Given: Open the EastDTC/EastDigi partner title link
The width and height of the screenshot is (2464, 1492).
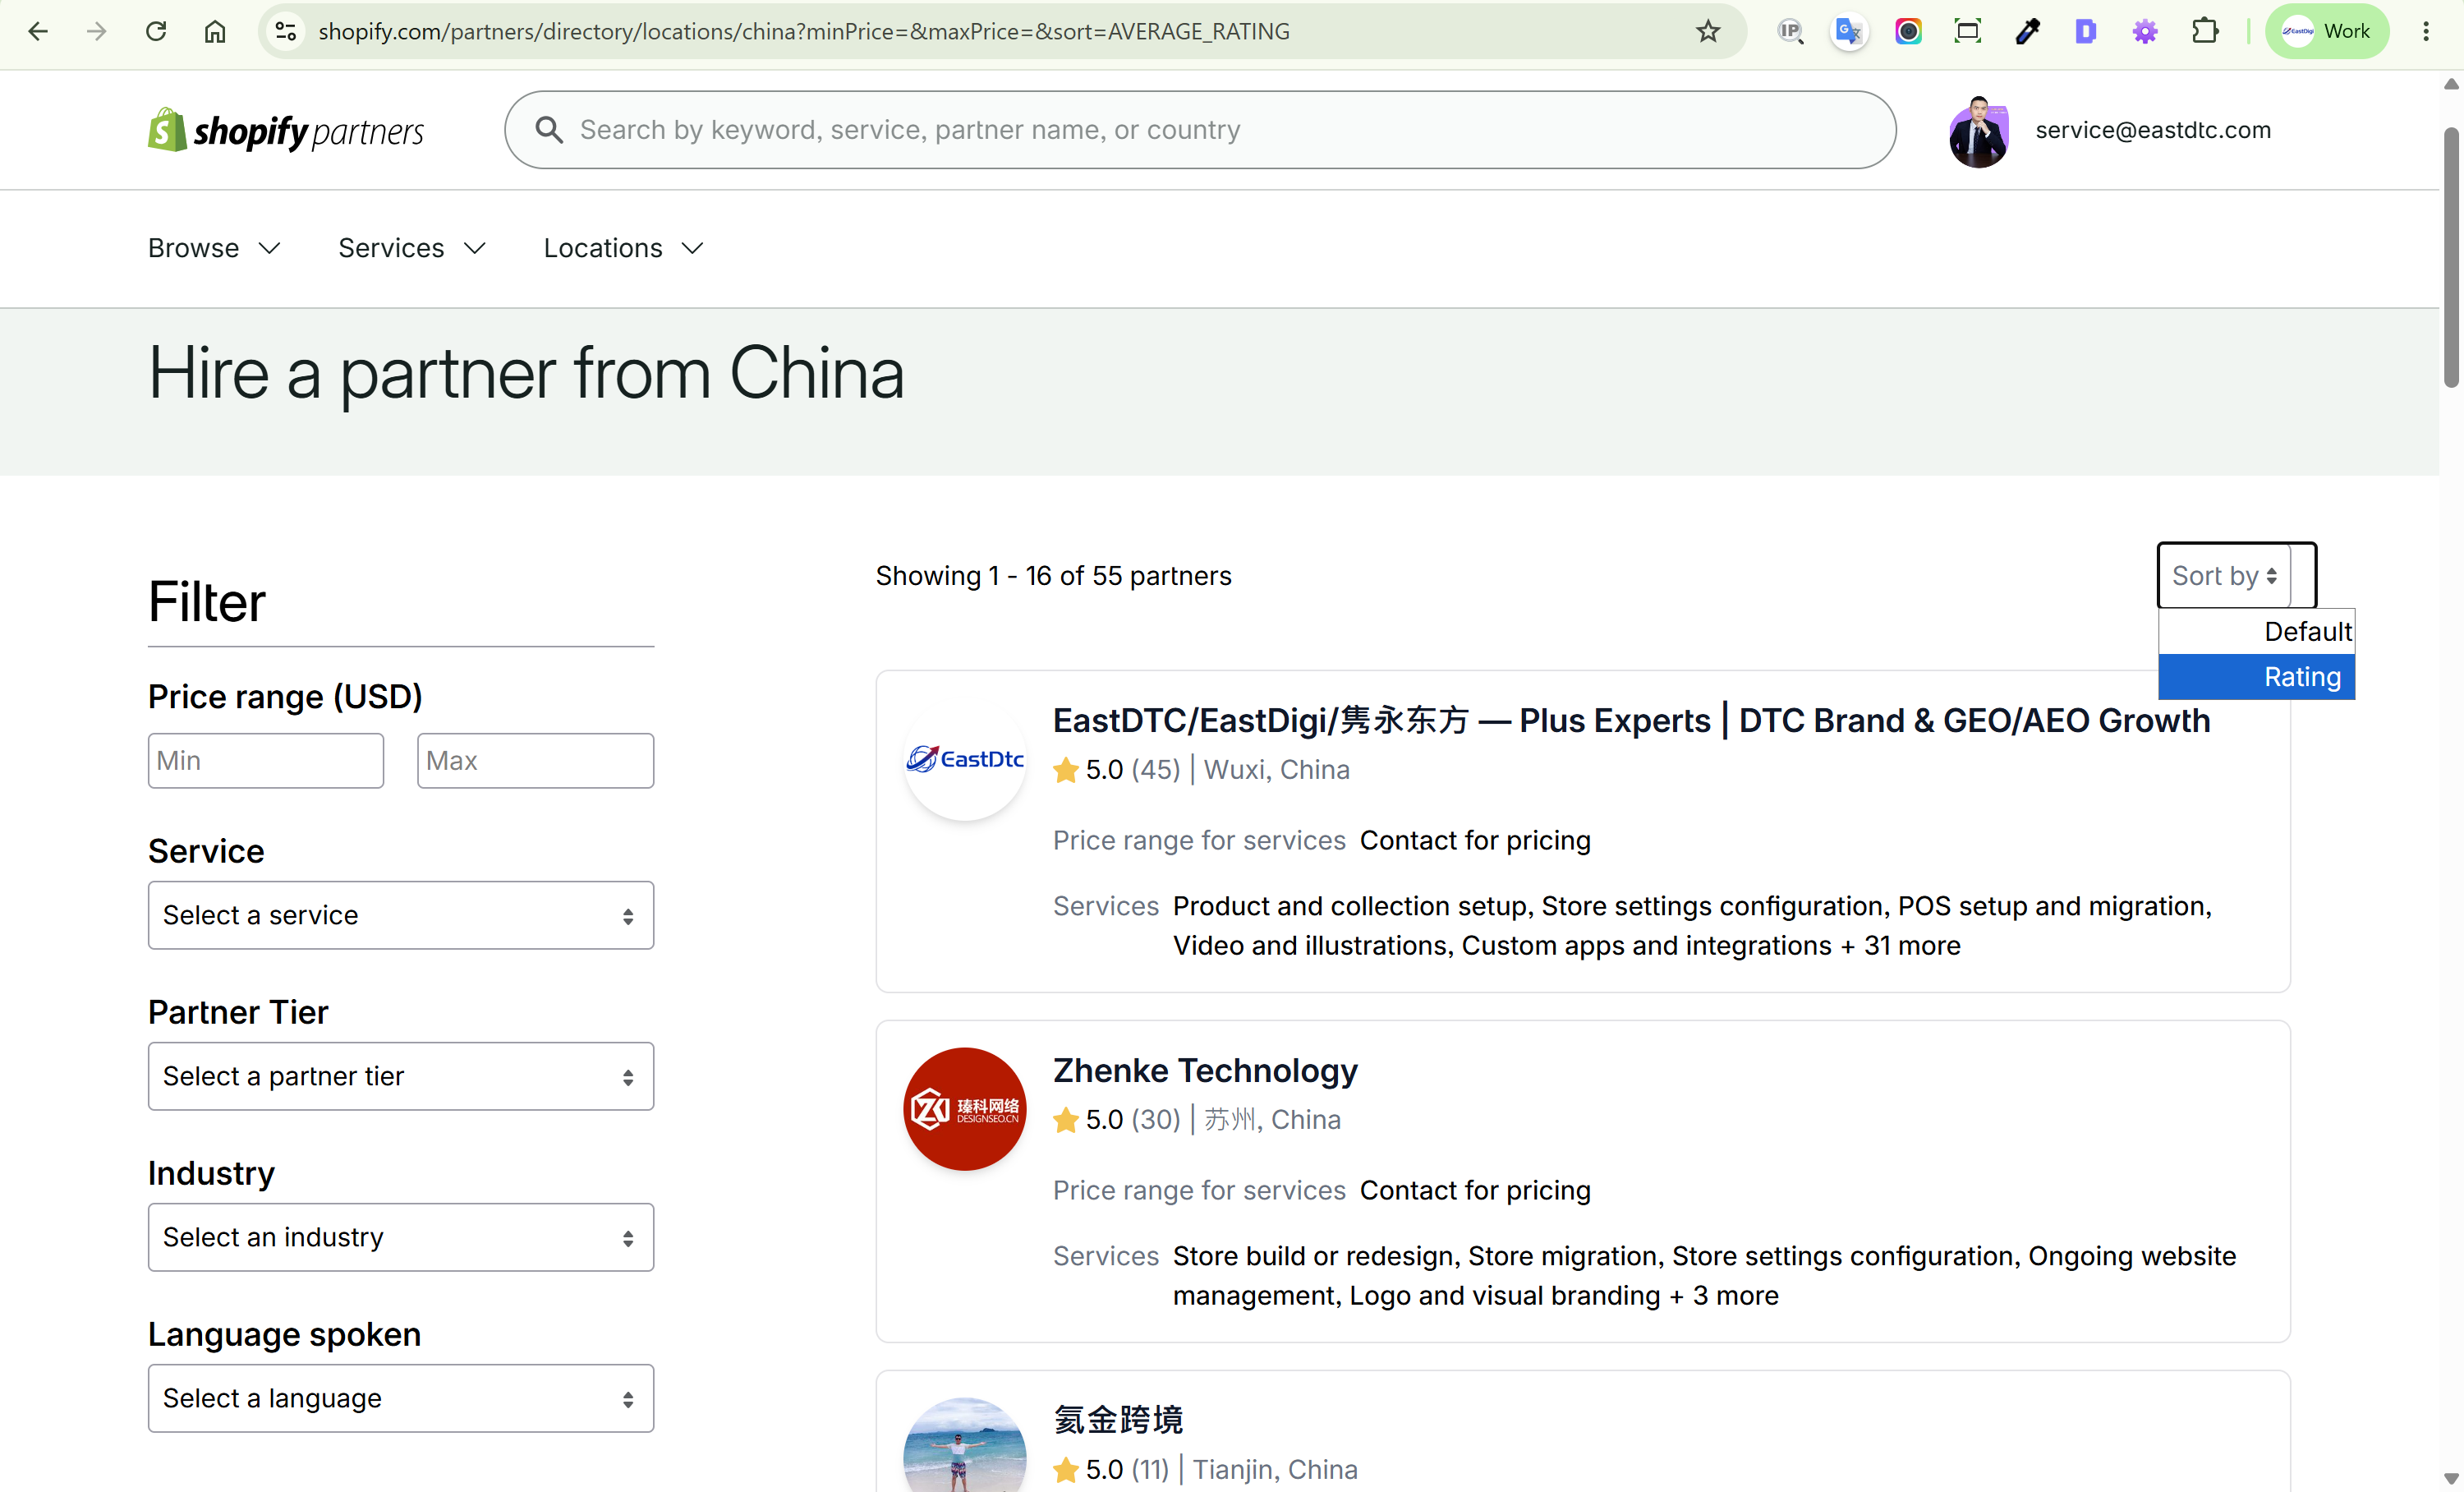Looking at the screenshot, I should coord(1631,720).
